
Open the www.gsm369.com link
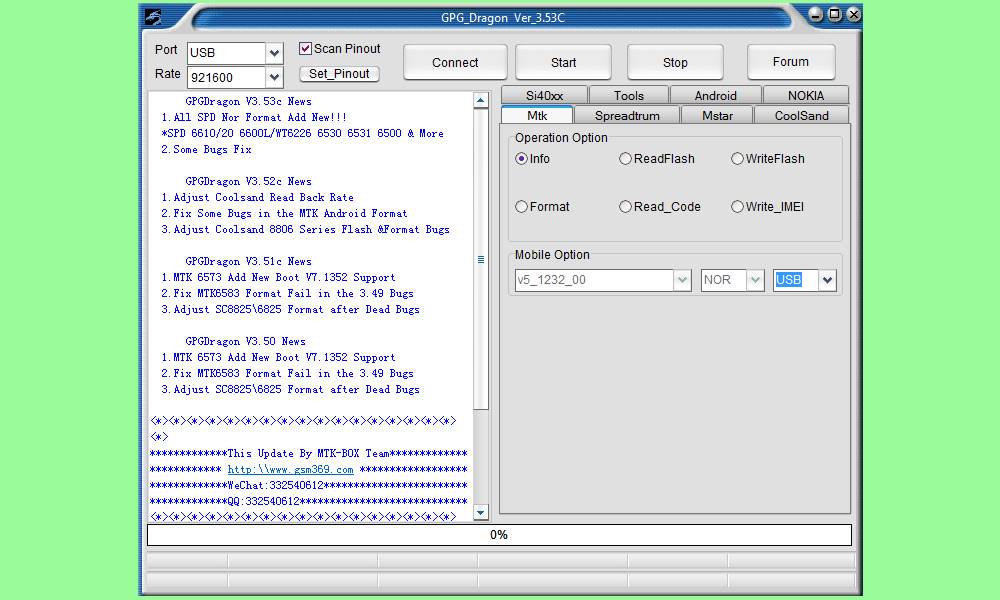[x=290, y=469]
